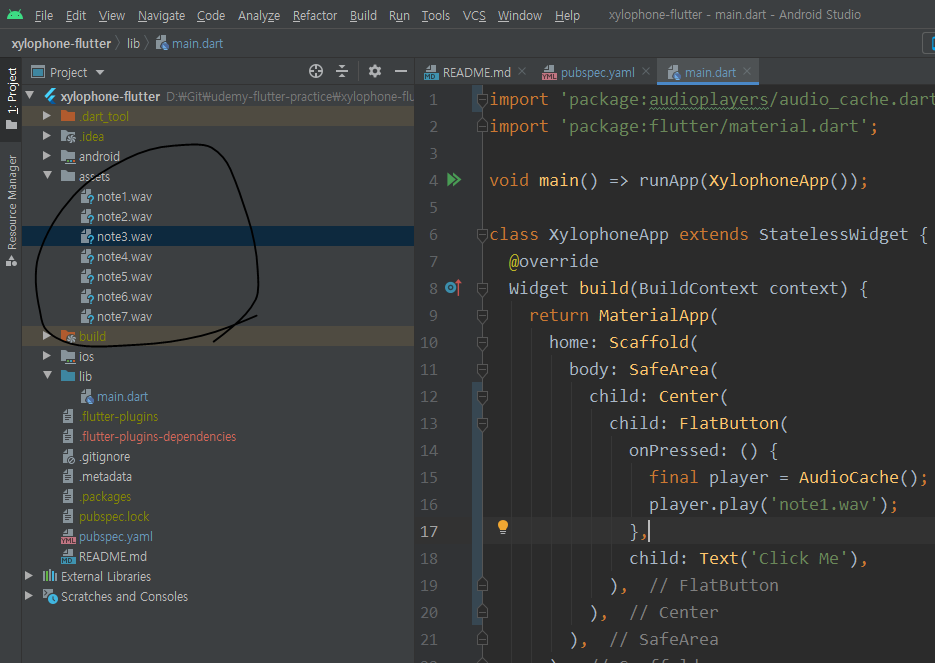This screenshot has width=935, height=663.
Task: Select pubspec.lock file
Action: 114,516
